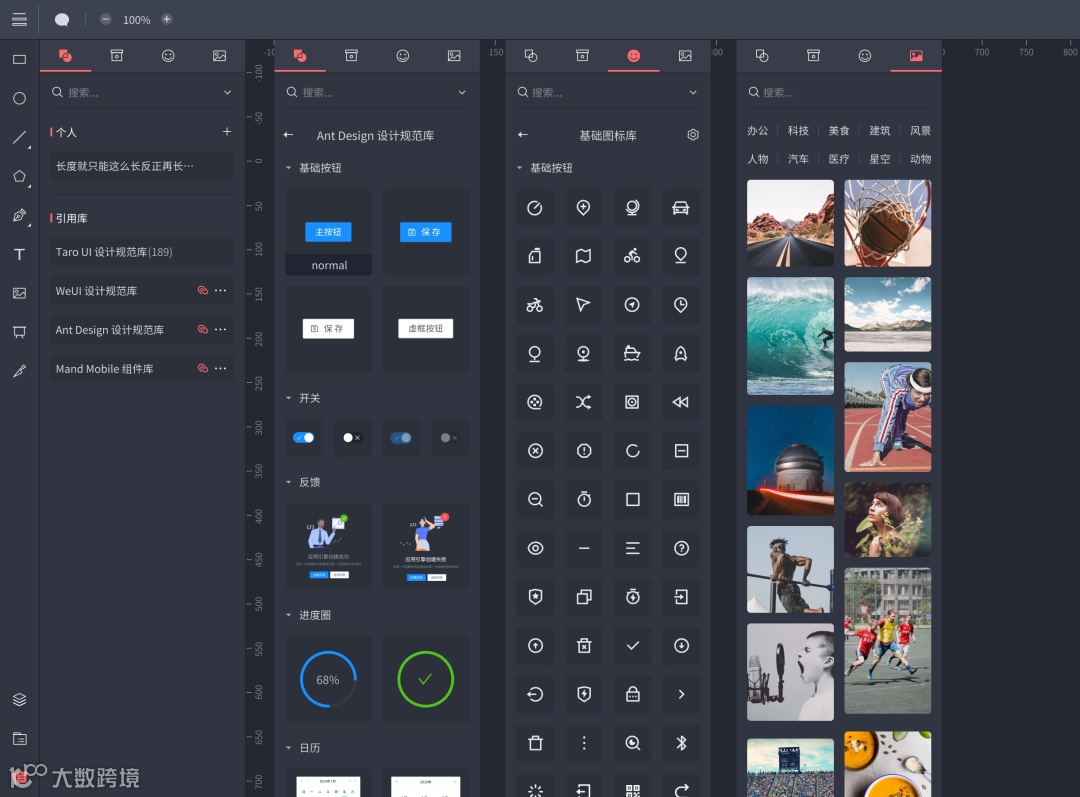This screenshot has height=797, width=1080.
Task: Pick the lock icon in icon library
Action: point(632,694)
